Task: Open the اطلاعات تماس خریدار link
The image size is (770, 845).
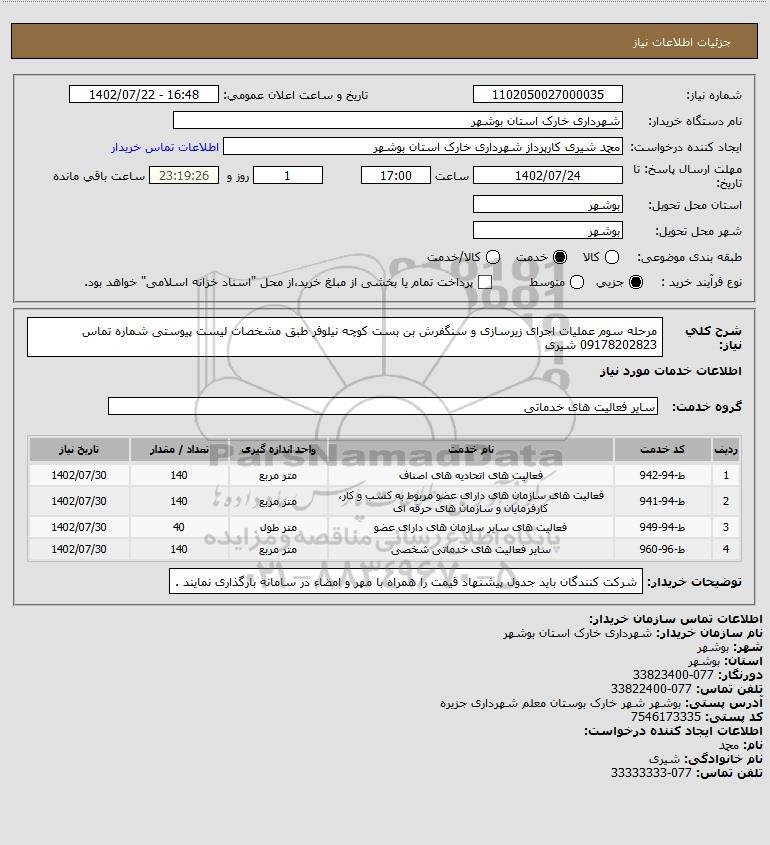Action: click(x=165, y=147)
